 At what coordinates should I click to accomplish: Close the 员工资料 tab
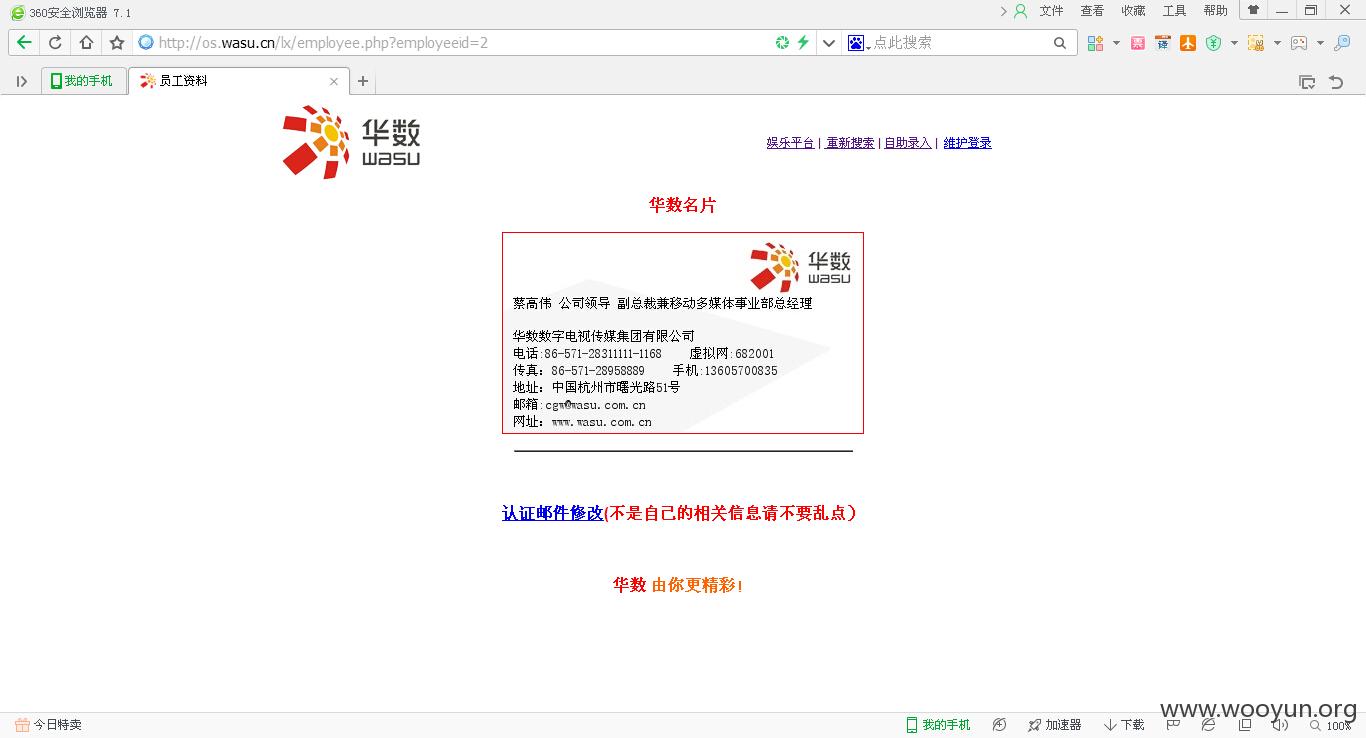point(334,82)
